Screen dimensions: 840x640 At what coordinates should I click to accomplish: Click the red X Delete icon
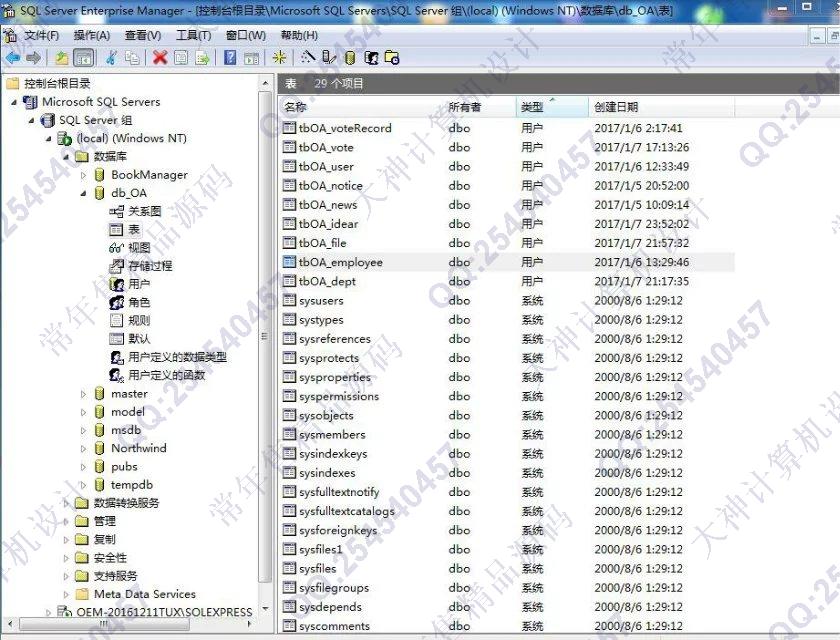coord(160,57)
